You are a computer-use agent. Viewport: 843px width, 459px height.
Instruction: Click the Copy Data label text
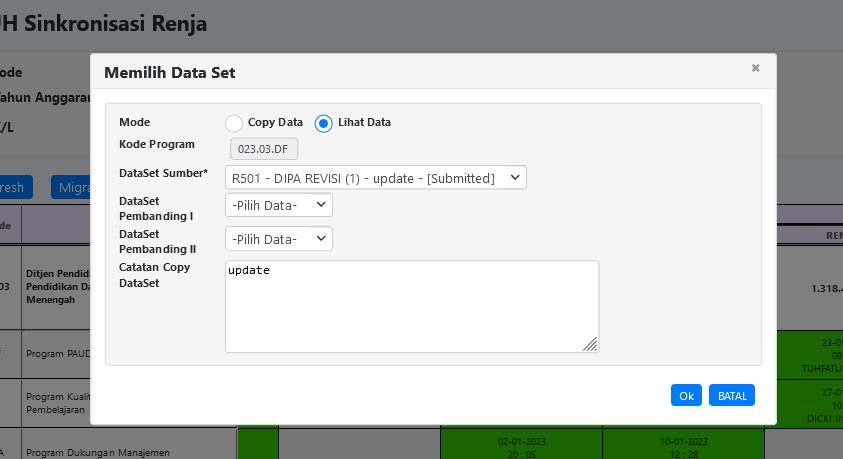pos(275,122)
